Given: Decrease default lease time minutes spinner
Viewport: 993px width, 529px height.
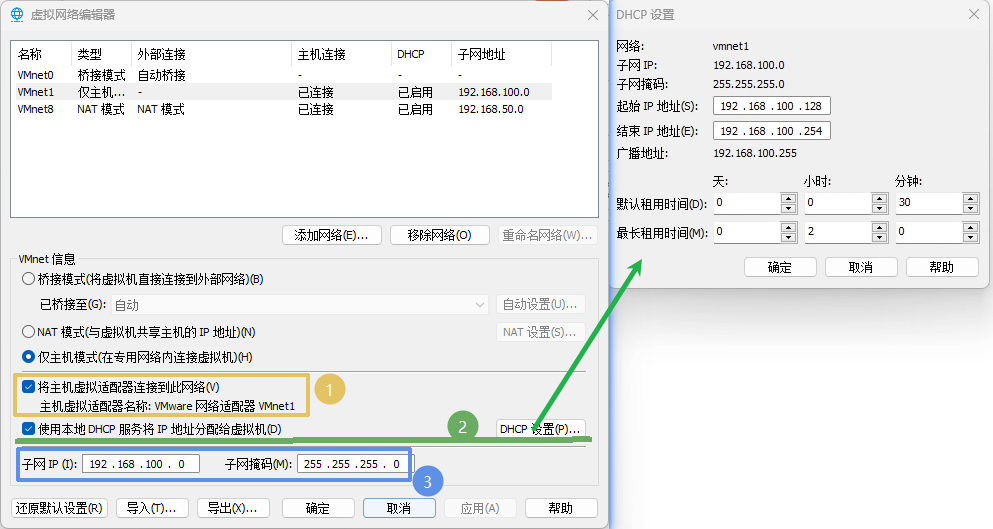Looking at the screenshot, I should (969, 208).
